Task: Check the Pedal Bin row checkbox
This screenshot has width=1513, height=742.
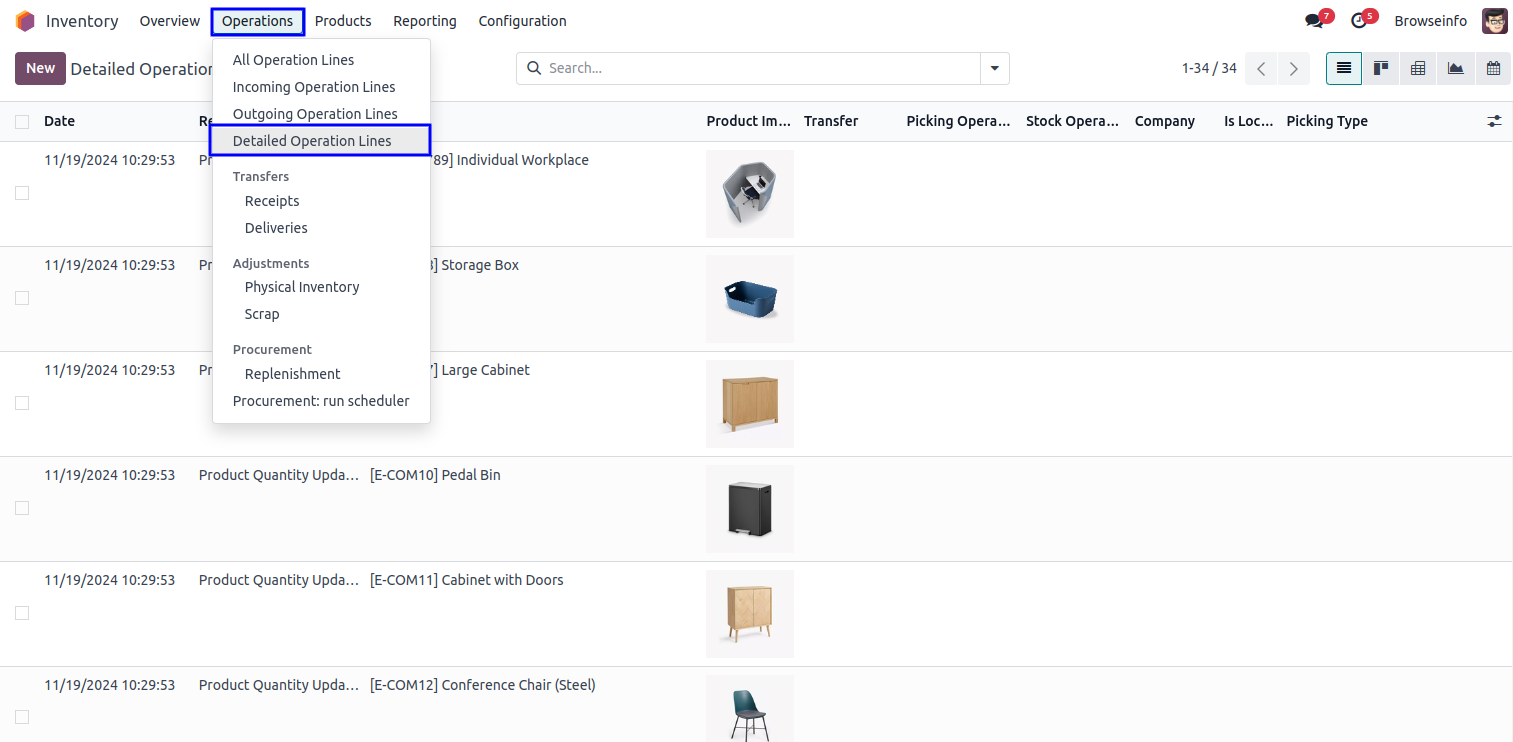Action: pyautogui.click(x=22, y=508)
